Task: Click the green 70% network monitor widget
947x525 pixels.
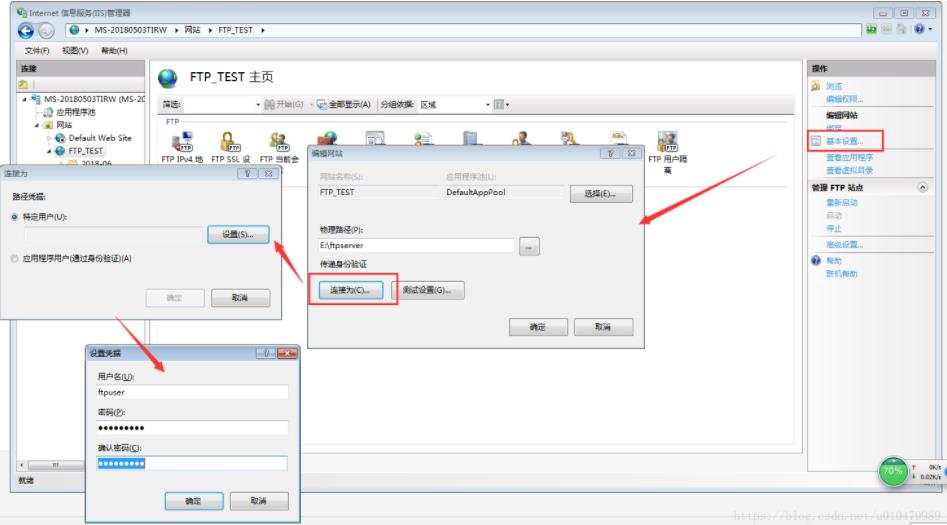Action: pos(893,471)
